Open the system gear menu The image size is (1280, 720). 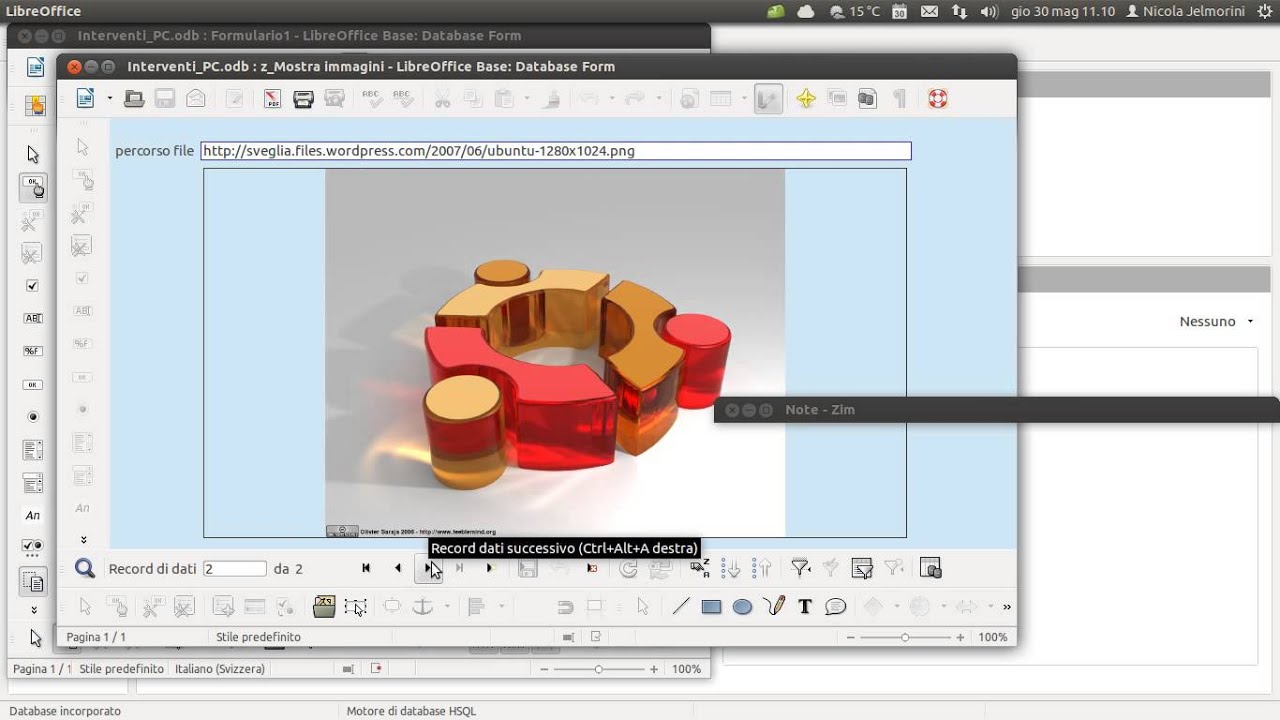(x=1264, y=12)
